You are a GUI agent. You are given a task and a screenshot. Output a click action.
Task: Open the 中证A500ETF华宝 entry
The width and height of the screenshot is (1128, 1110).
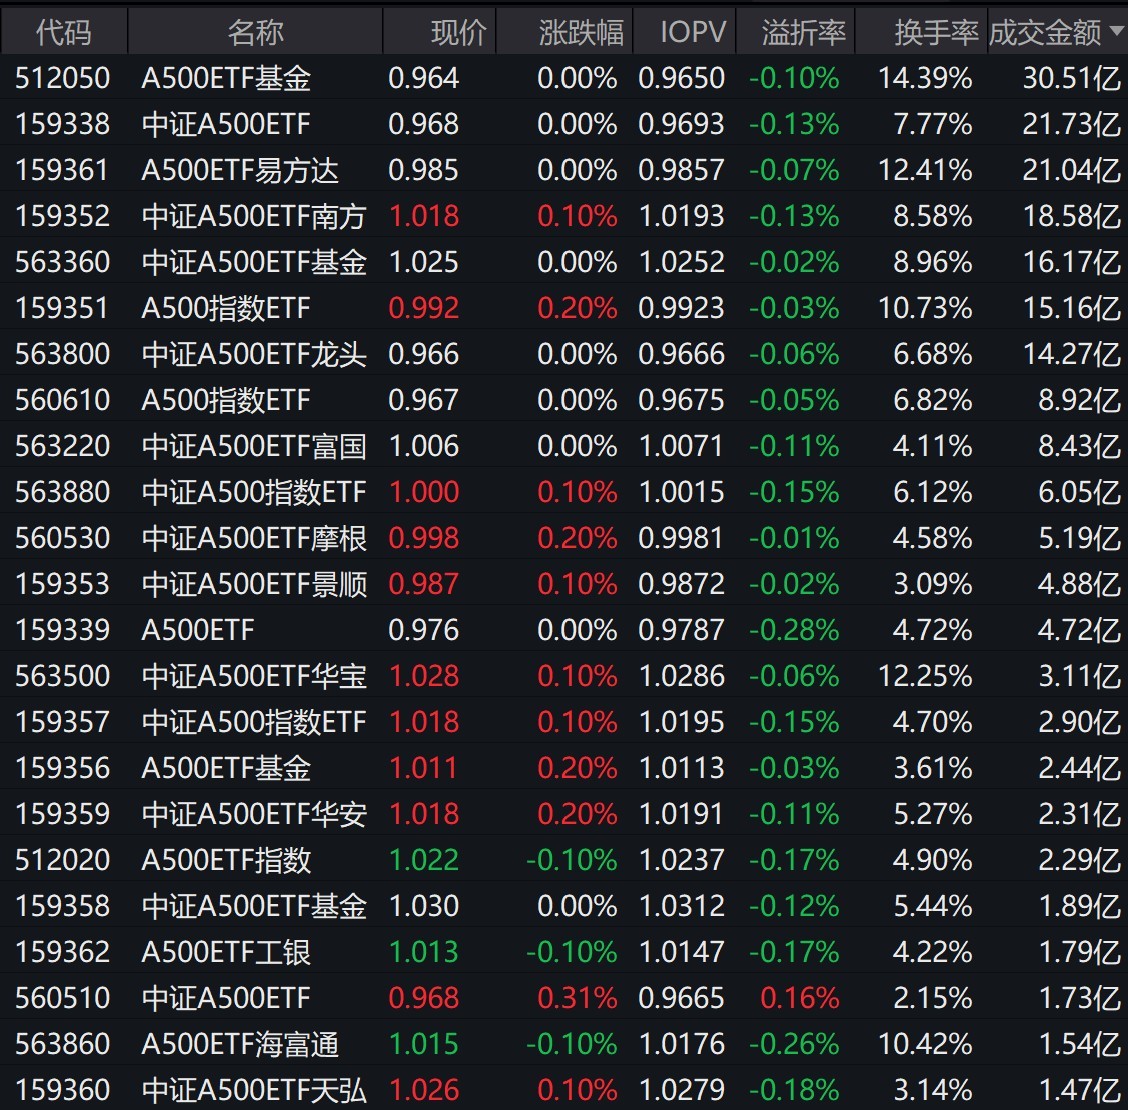tap(254, 676)
